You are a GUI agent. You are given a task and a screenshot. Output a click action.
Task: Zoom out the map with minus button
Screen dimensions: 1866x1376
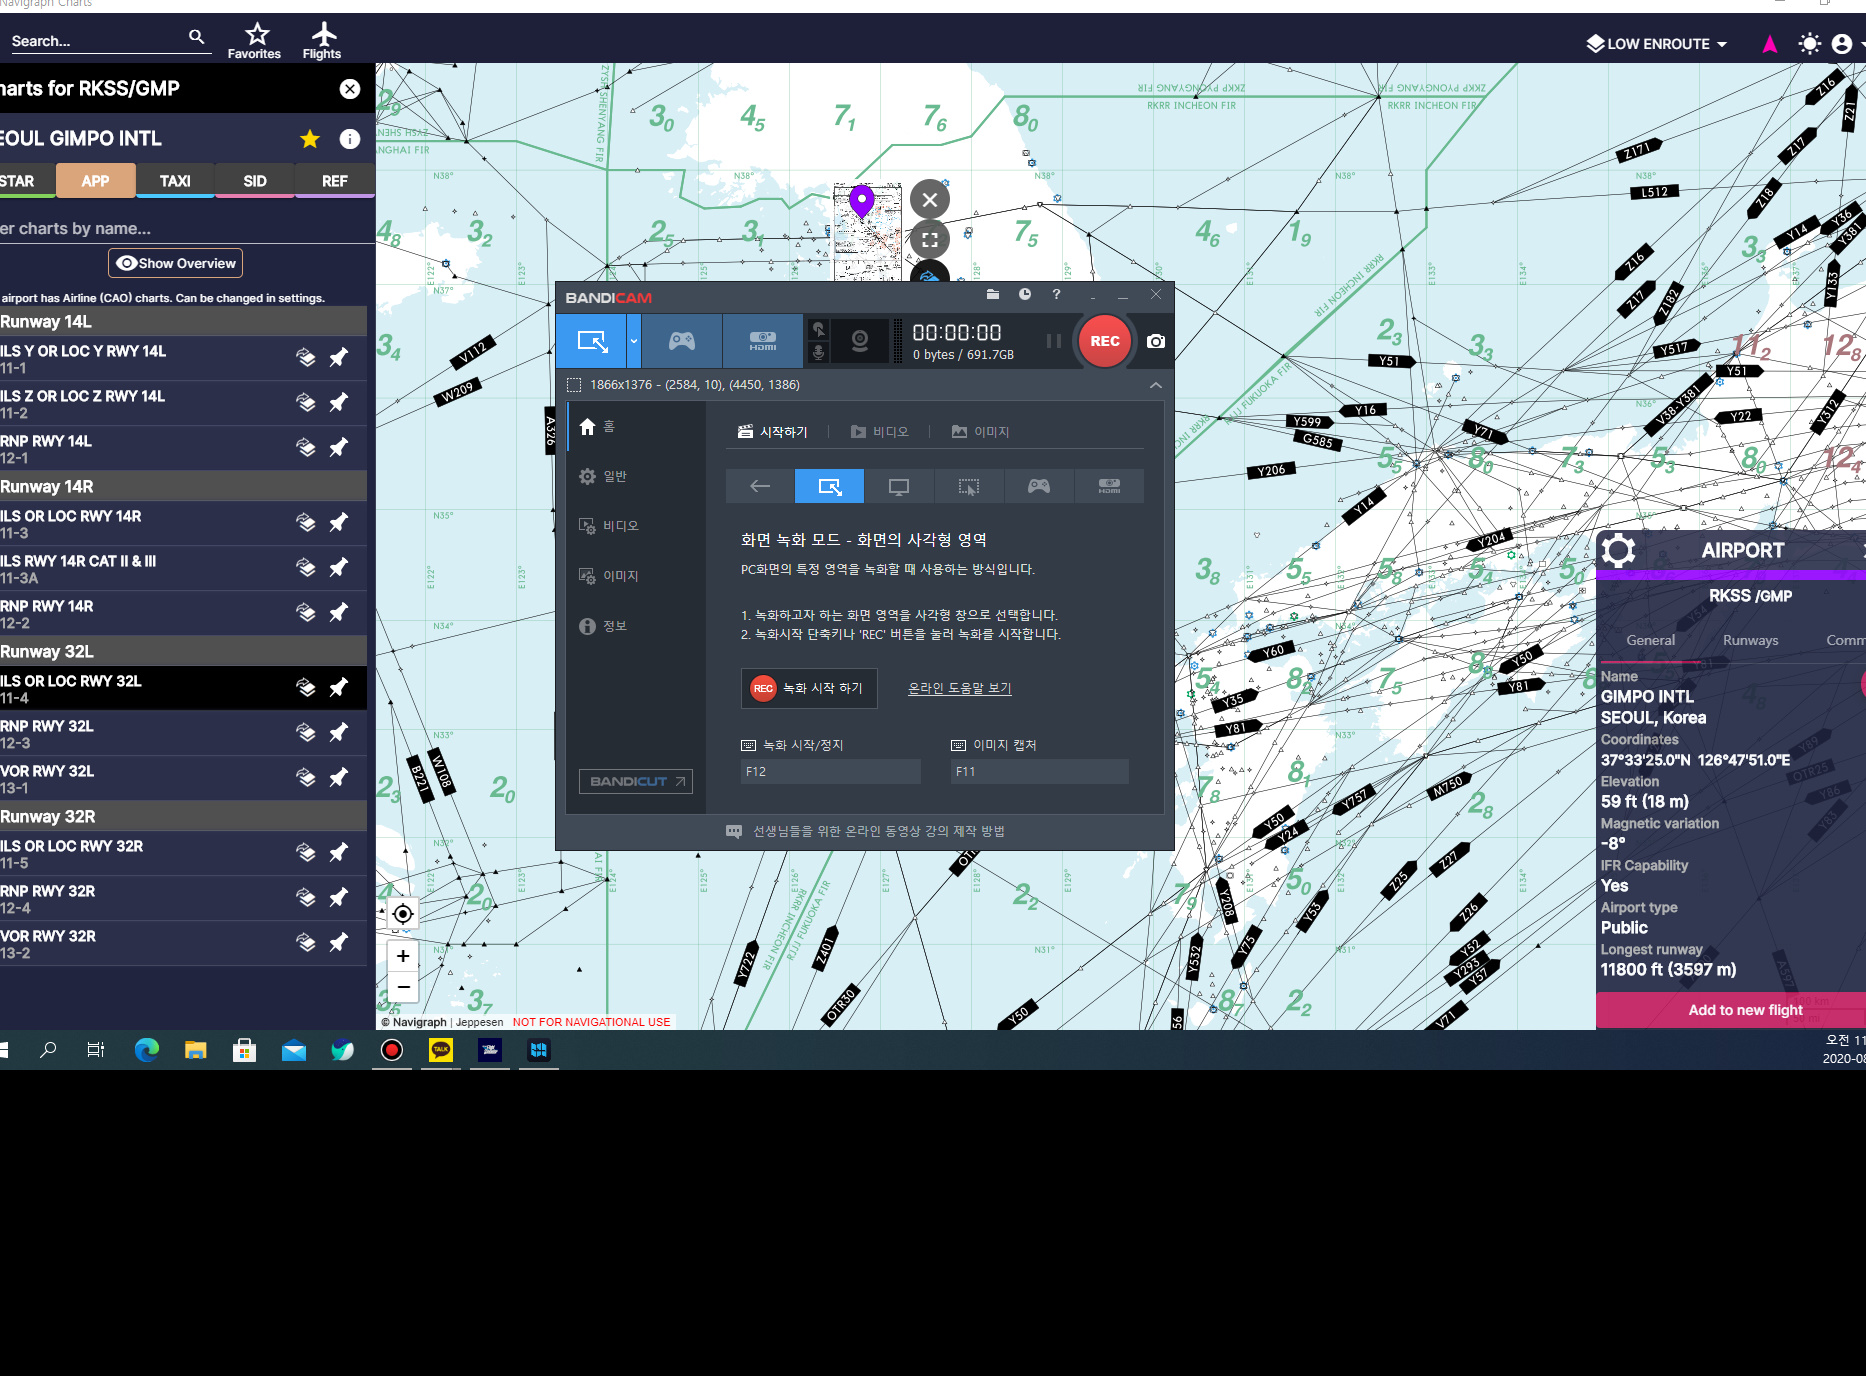pos(403,987)
